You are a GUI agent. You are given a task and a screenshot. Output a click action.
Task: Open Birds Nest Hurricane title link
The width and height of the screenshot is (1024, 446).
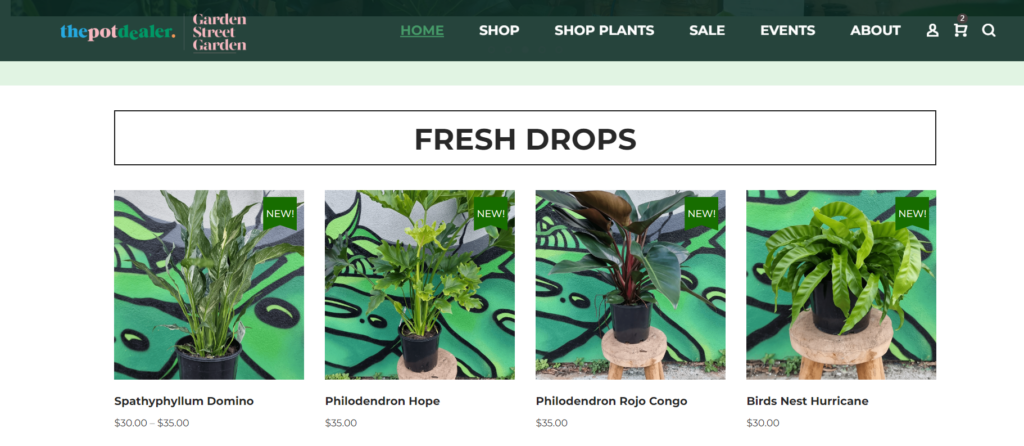pyautogui.click(x=807, y=401)
